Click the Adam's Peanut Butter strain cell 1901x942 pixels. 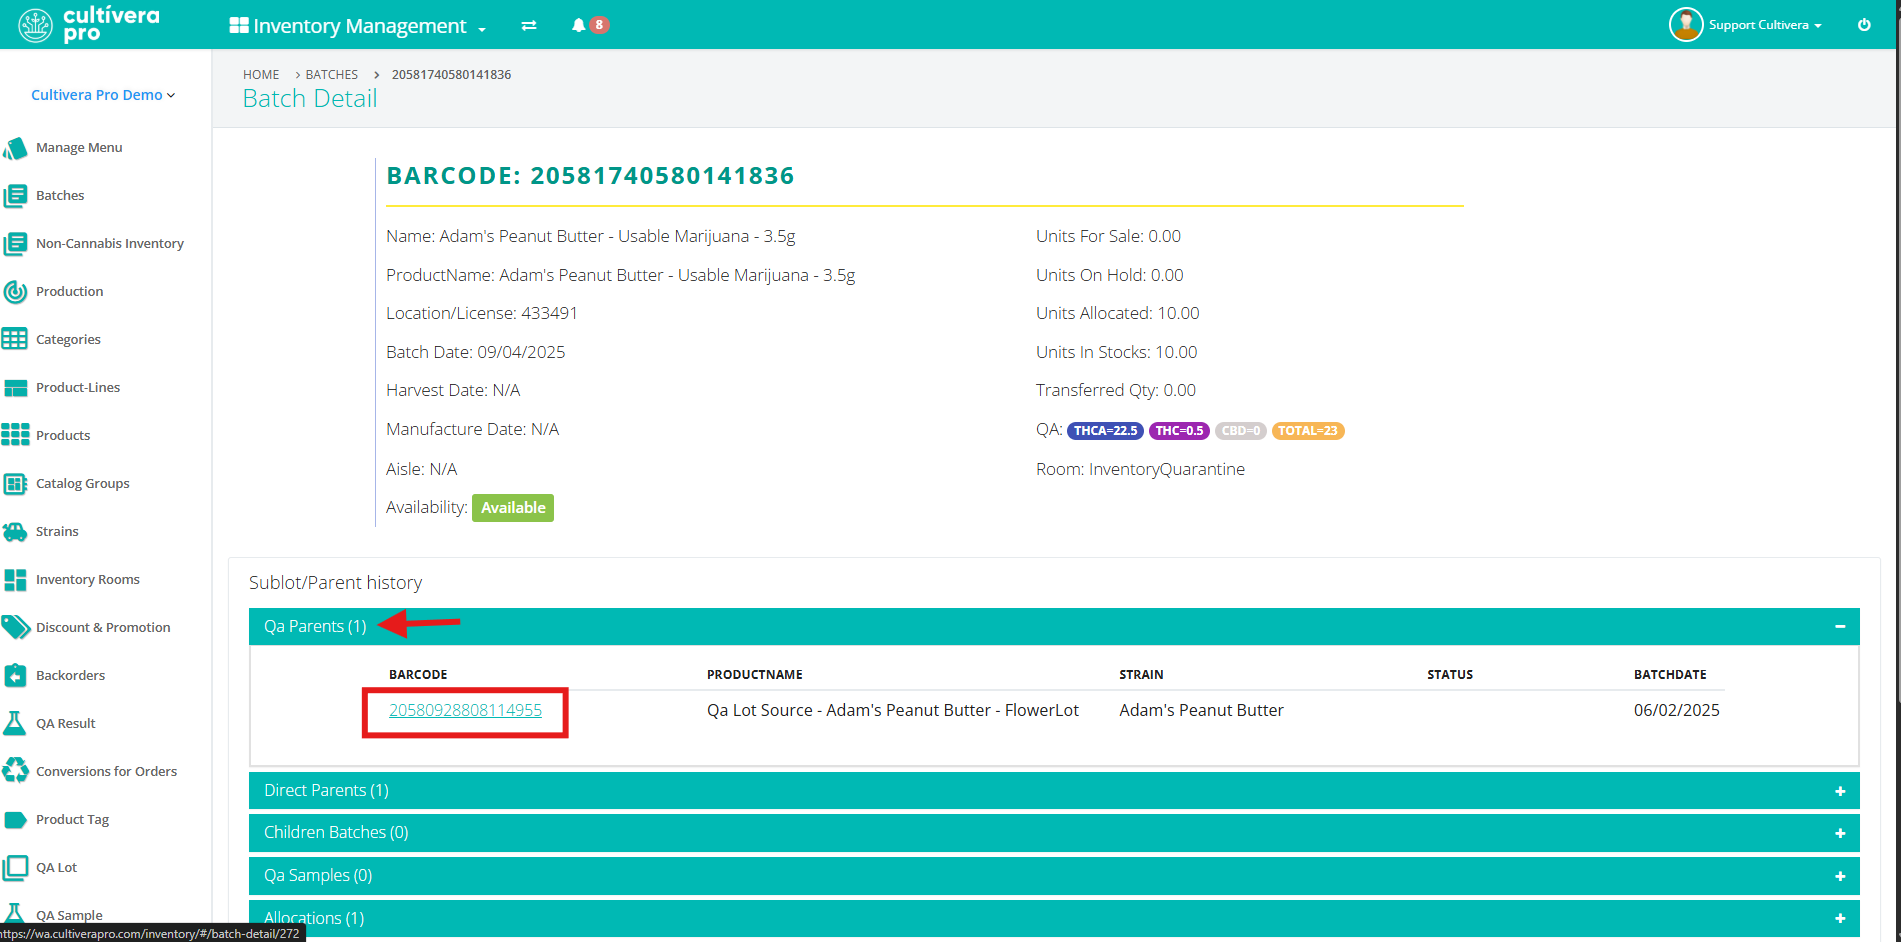[x=1201, y=710]
